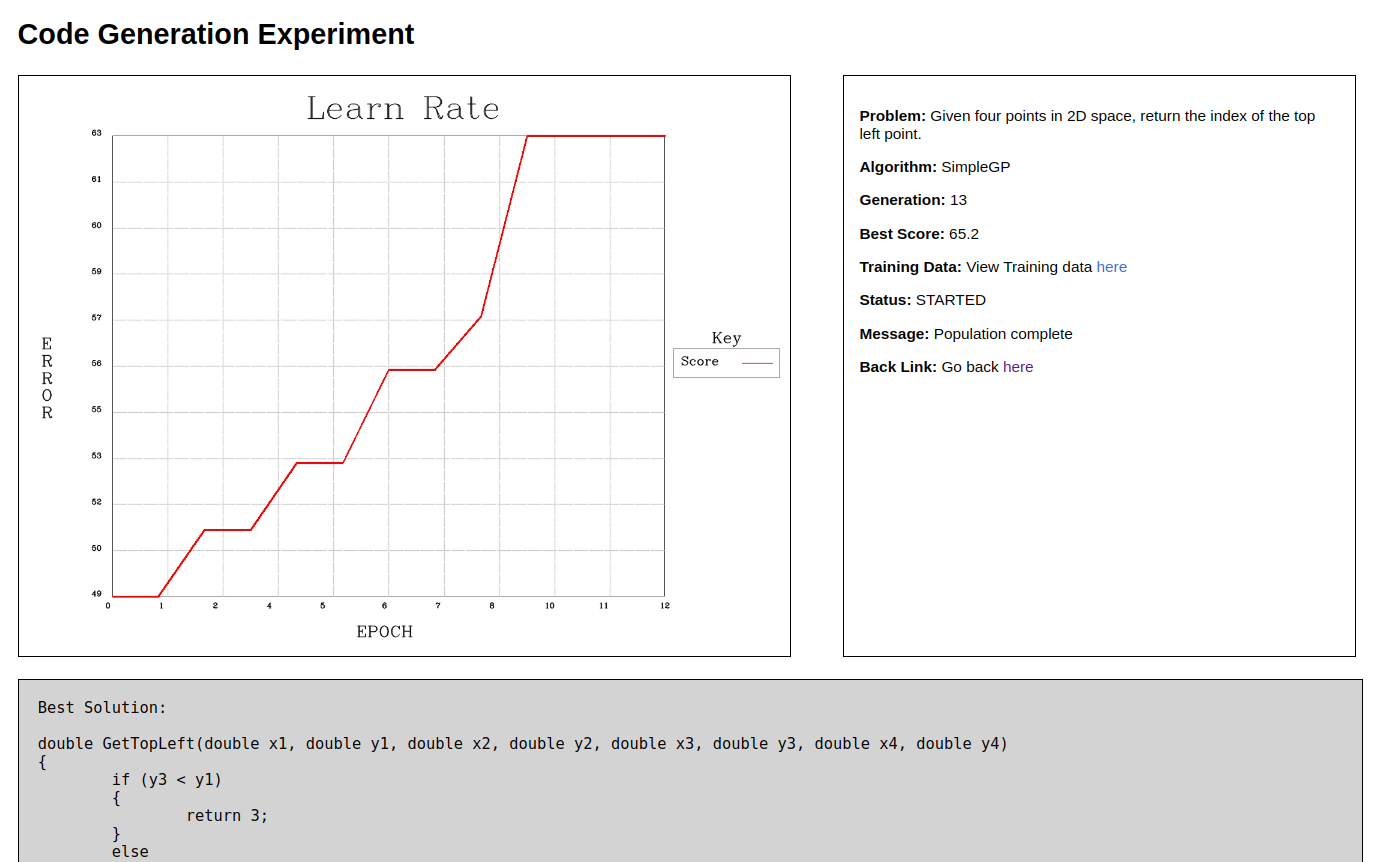
Task: Click y-axis tick label 56
Action: (x=97, y=364)
